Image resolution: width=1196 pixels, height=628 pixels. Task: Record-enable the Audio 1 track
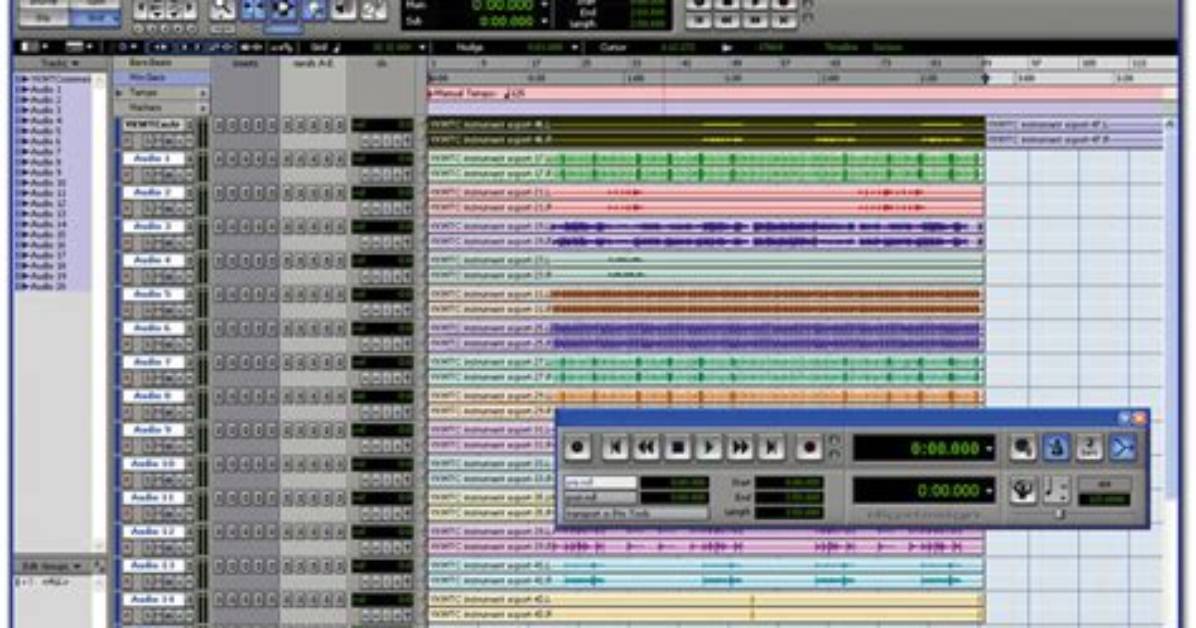tap(127, 175)
